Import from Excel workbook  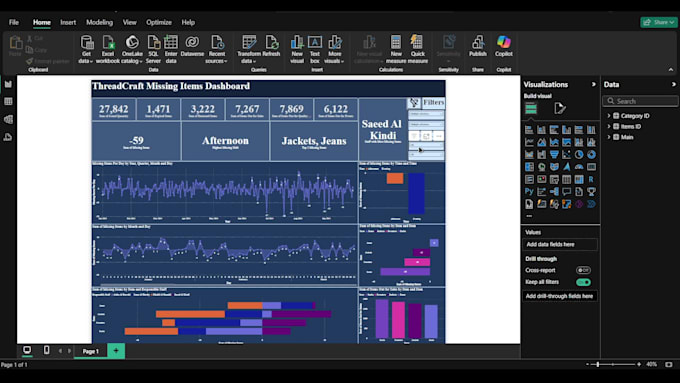108,49
